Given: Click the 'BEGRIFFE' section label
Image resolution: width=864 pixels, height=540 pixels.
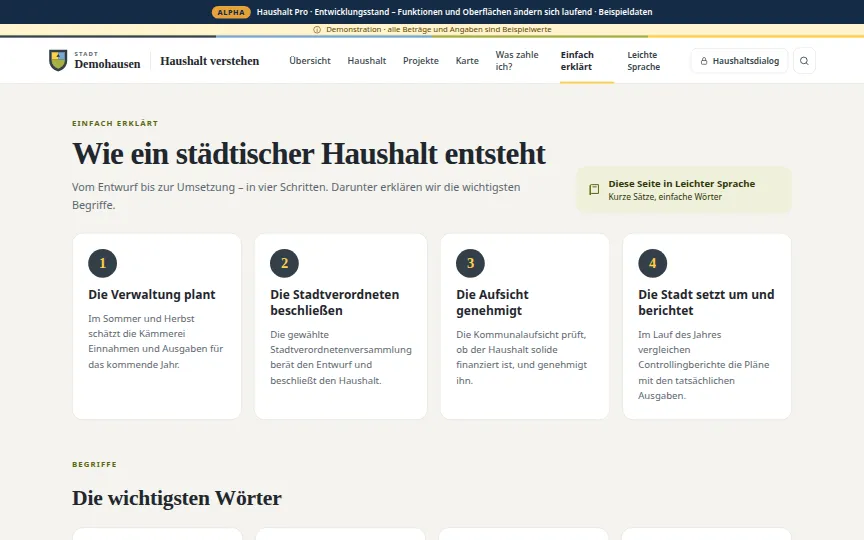Looking at the screenshot, I should [94, 465].
